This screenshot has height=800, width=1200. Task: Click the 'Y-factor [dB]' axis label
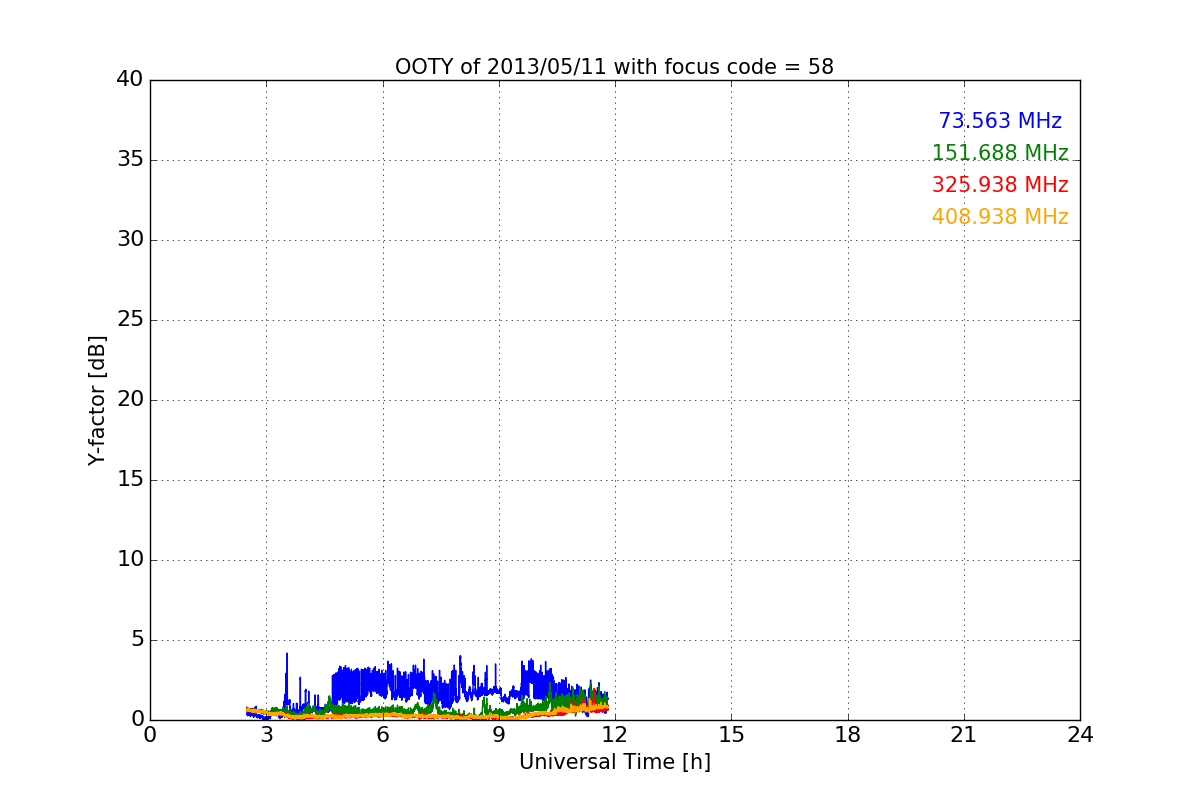(96, 400)
